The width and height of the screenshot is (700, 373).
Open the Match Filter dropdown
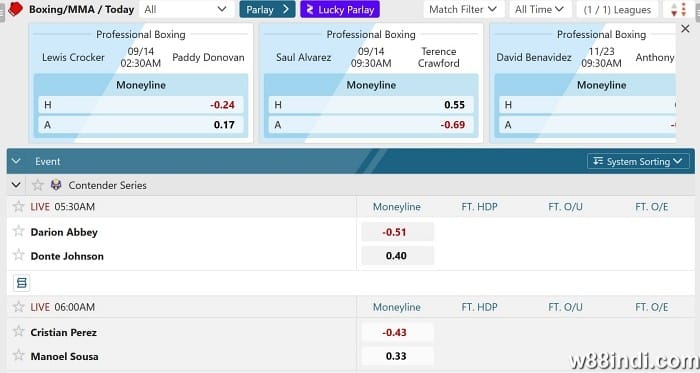[463, 9]
